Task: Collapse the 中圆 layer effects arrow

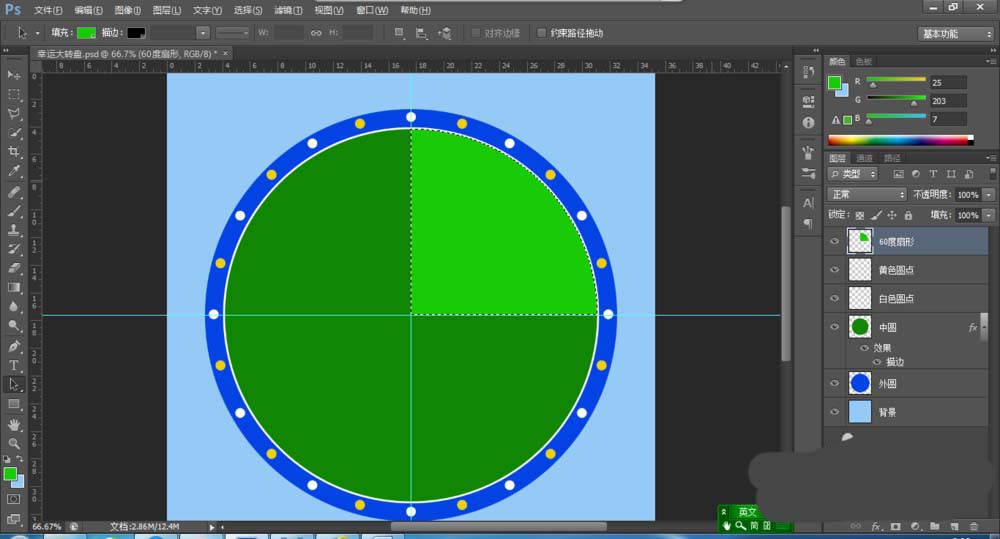Action: click(x=983, y=327)
